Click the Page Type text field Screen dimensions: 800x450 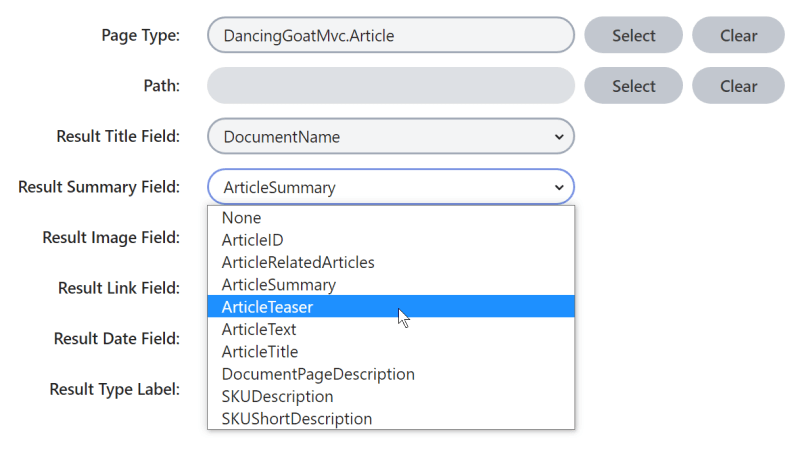pos(390,36)
